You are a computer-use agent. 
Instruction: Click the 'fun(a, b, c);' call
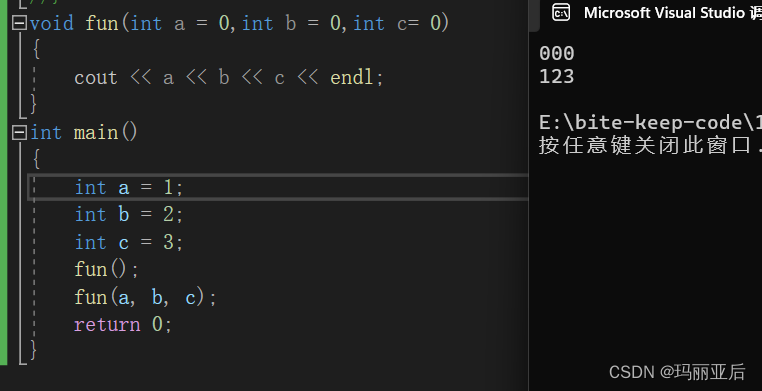(145, 297)
